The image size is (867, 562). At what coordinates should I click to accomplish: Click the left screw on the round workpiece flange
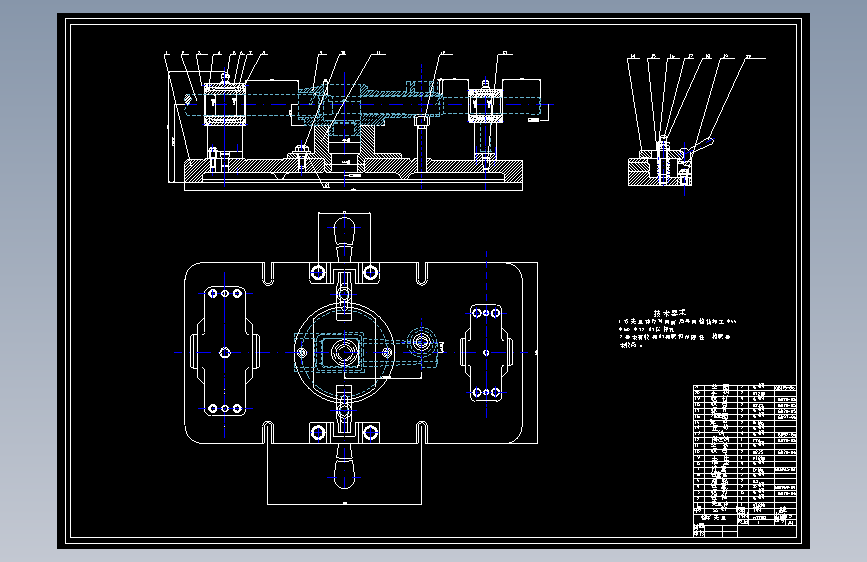[x=302, y=352]
